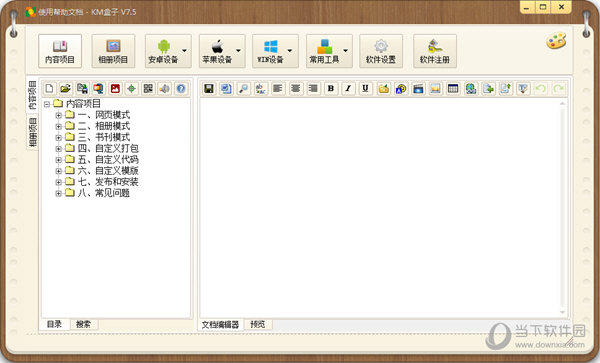This screenshot has height=363, width=600.
Task: Click the new blank document icon
Action: [49, 89]
